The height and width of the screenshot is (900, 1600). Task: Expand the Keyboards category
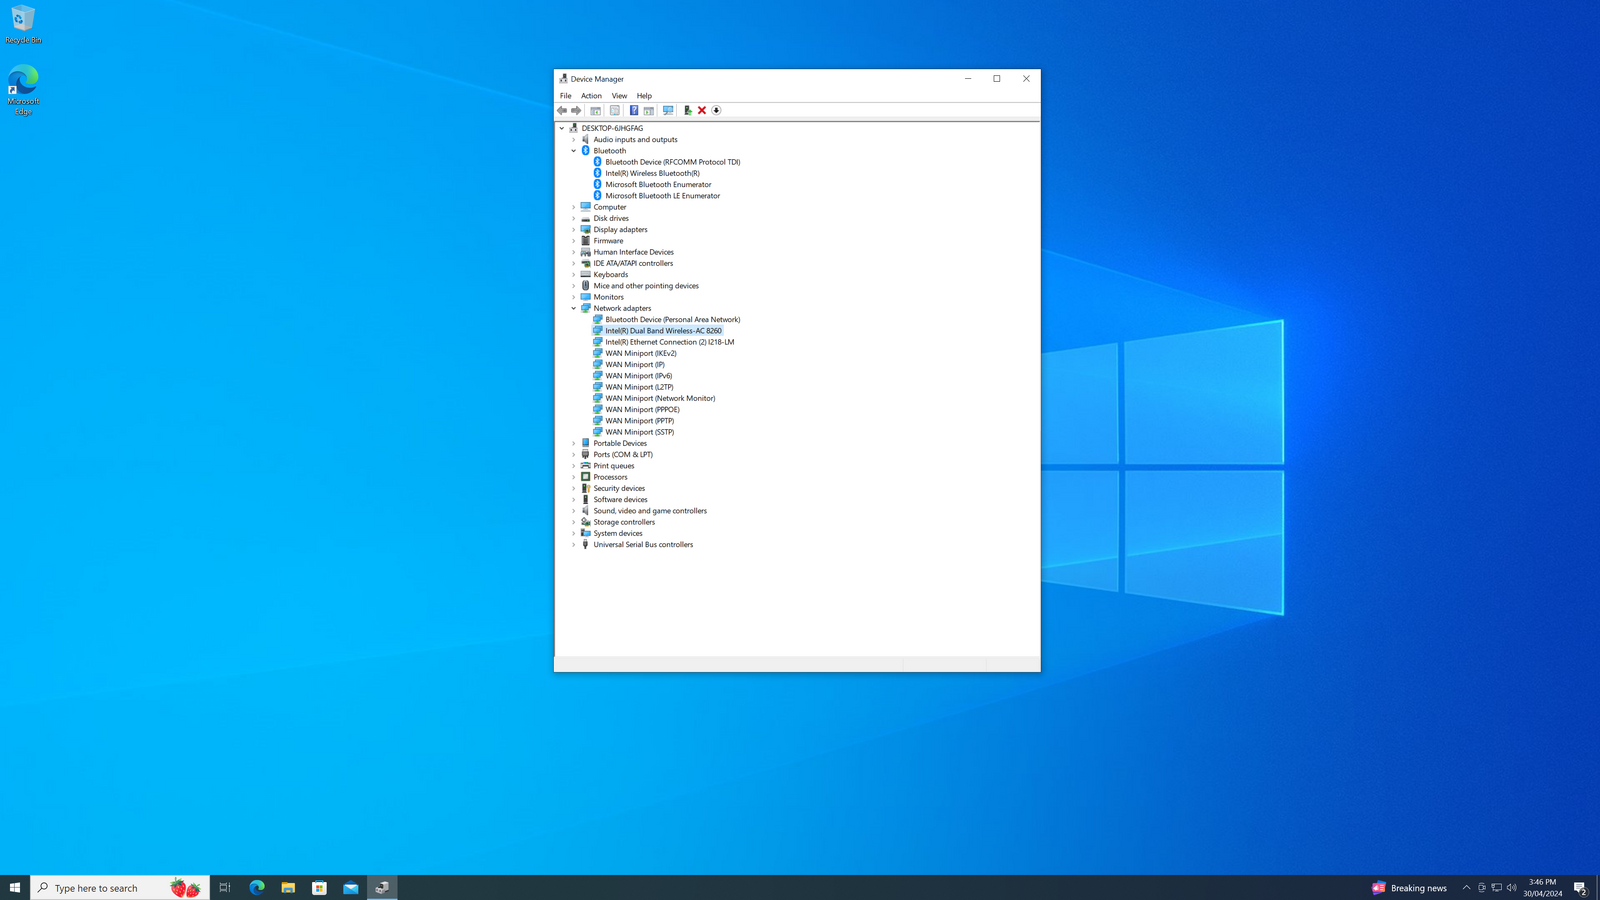click(x=574, y=275)
